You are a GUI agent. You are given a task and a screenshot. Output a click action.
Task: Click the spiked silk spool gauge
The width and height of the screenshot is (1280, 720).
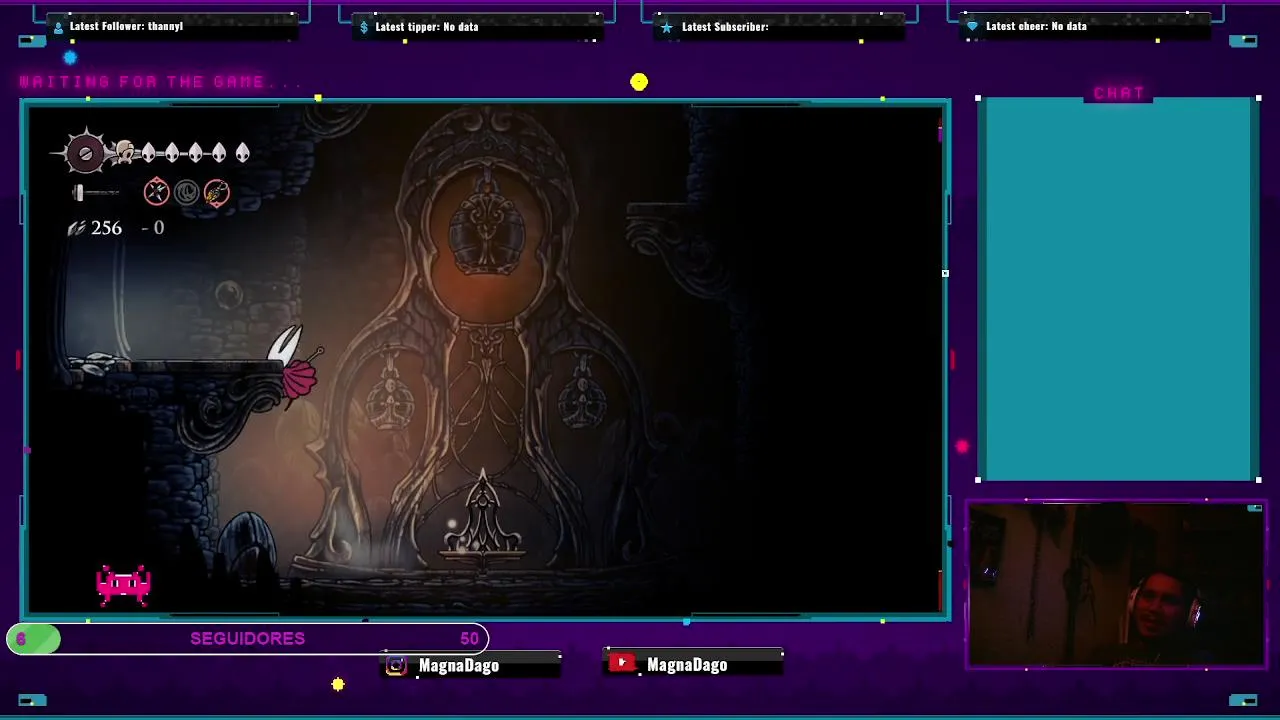(85, 153)
